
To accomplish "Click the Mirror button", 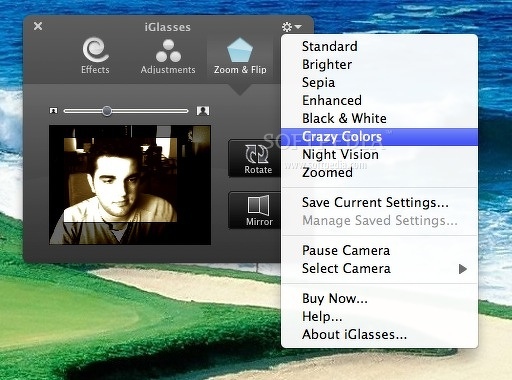I will (x=256, y=210).
